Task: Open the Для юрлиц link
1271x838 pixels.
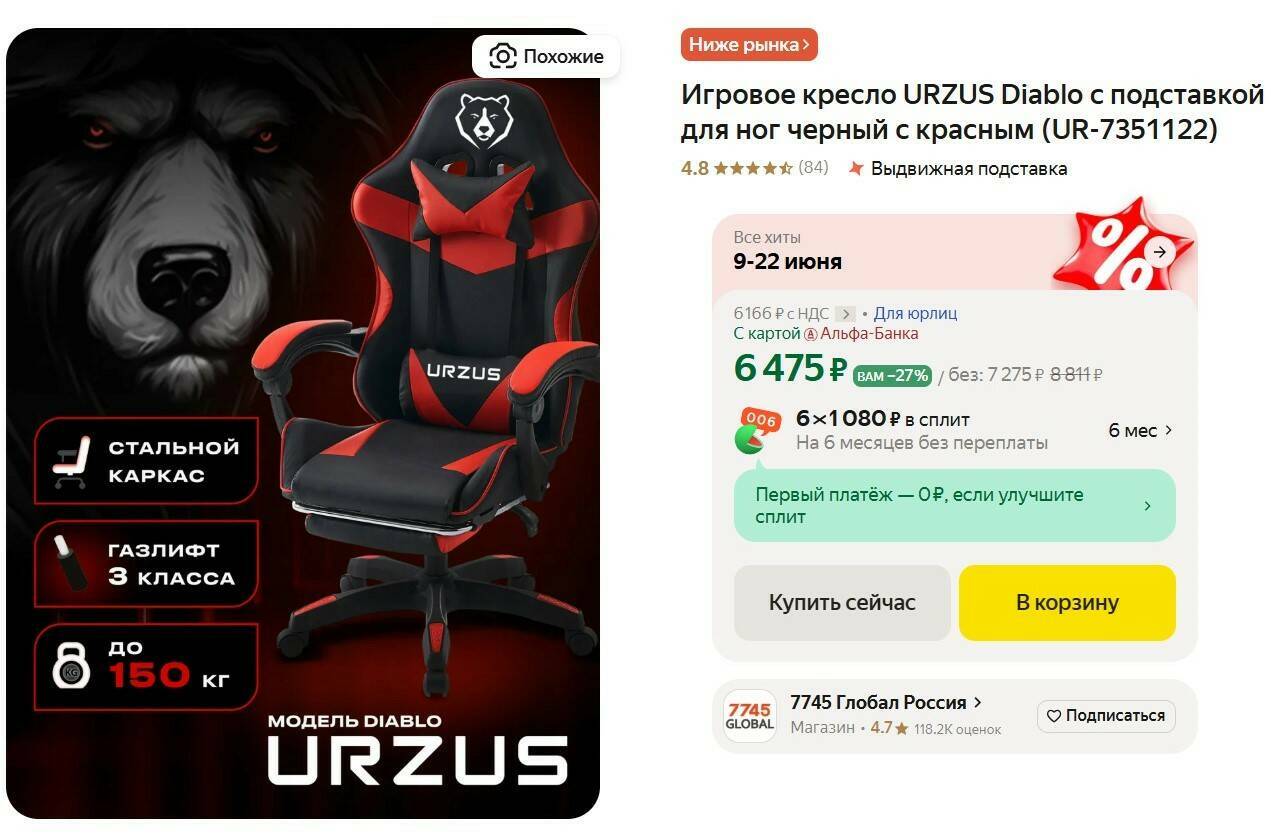Action: coord(915,313)
